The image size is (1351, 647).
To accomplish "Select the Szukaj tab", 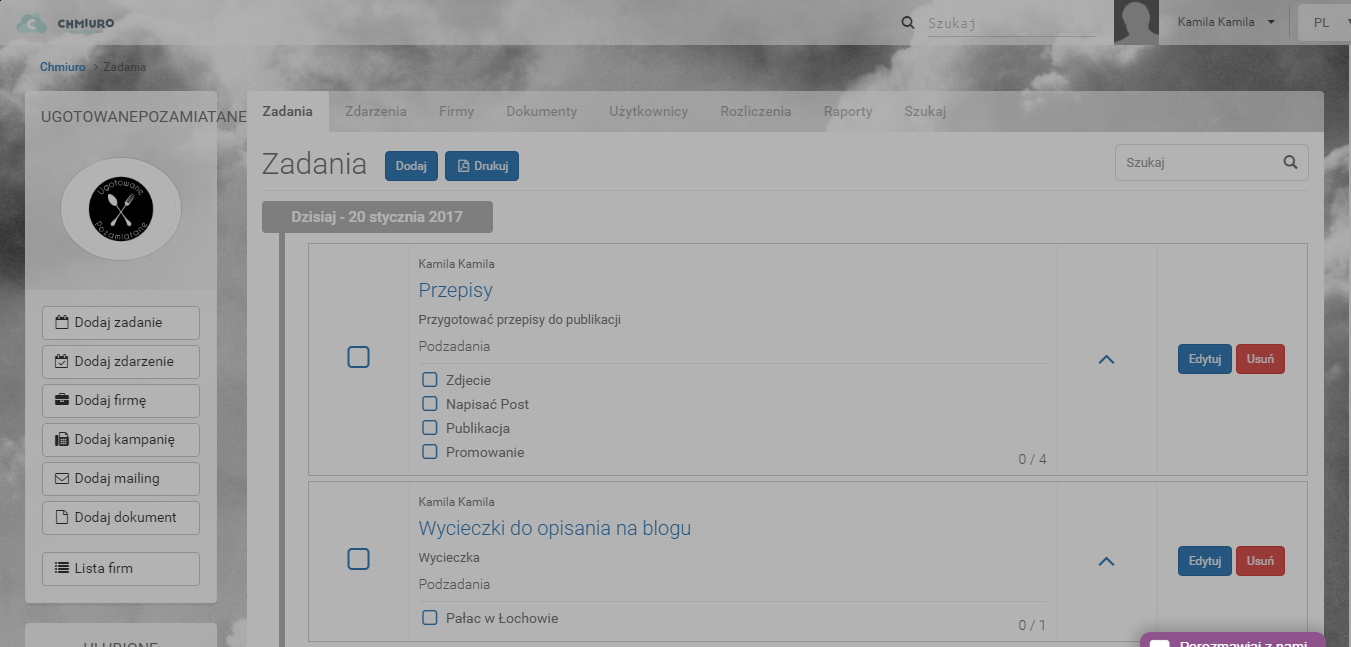I will tap(925, 111).
